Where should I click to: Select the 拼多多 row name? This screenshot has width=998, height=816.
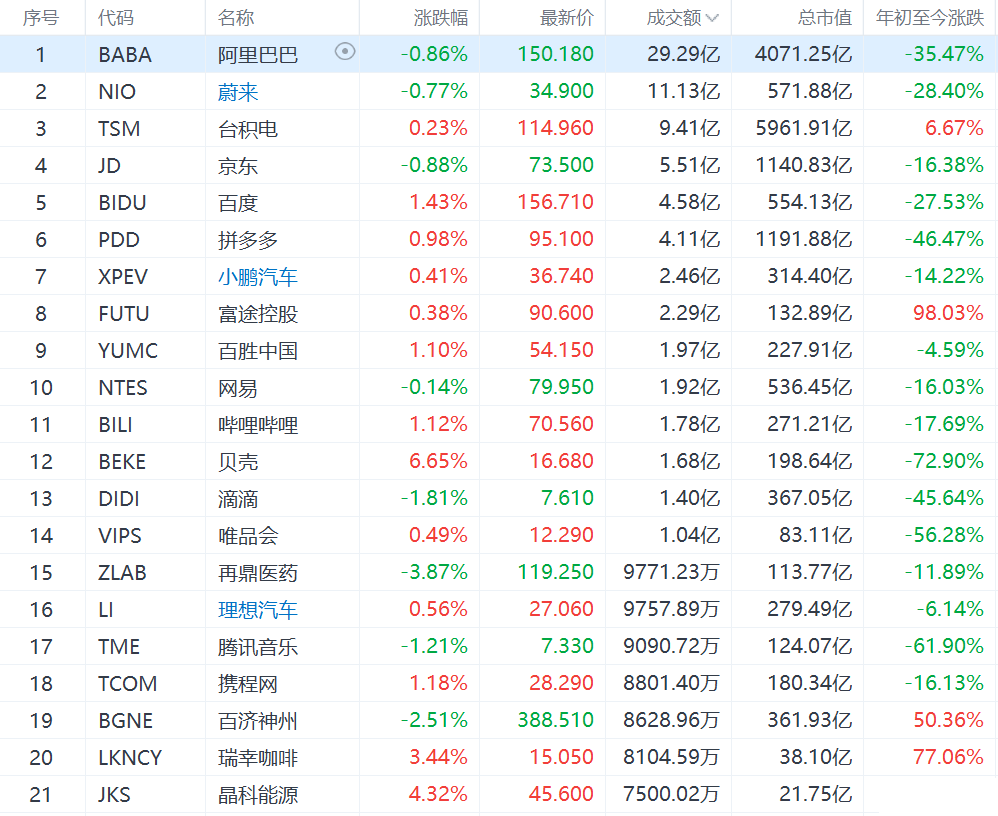(x=248, y=240)
